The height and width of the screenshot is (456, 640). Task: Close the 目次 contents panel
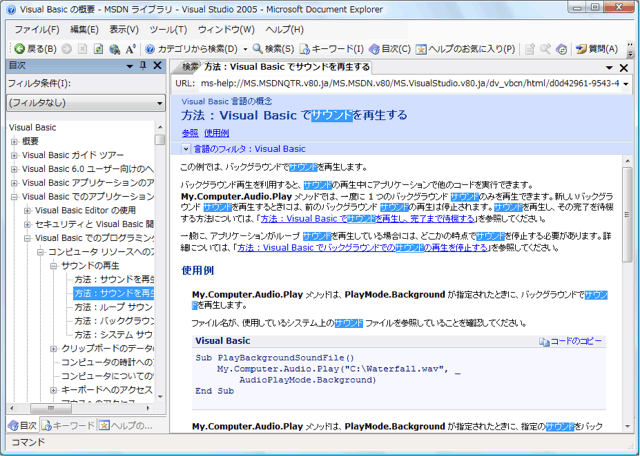pos(157,66)
